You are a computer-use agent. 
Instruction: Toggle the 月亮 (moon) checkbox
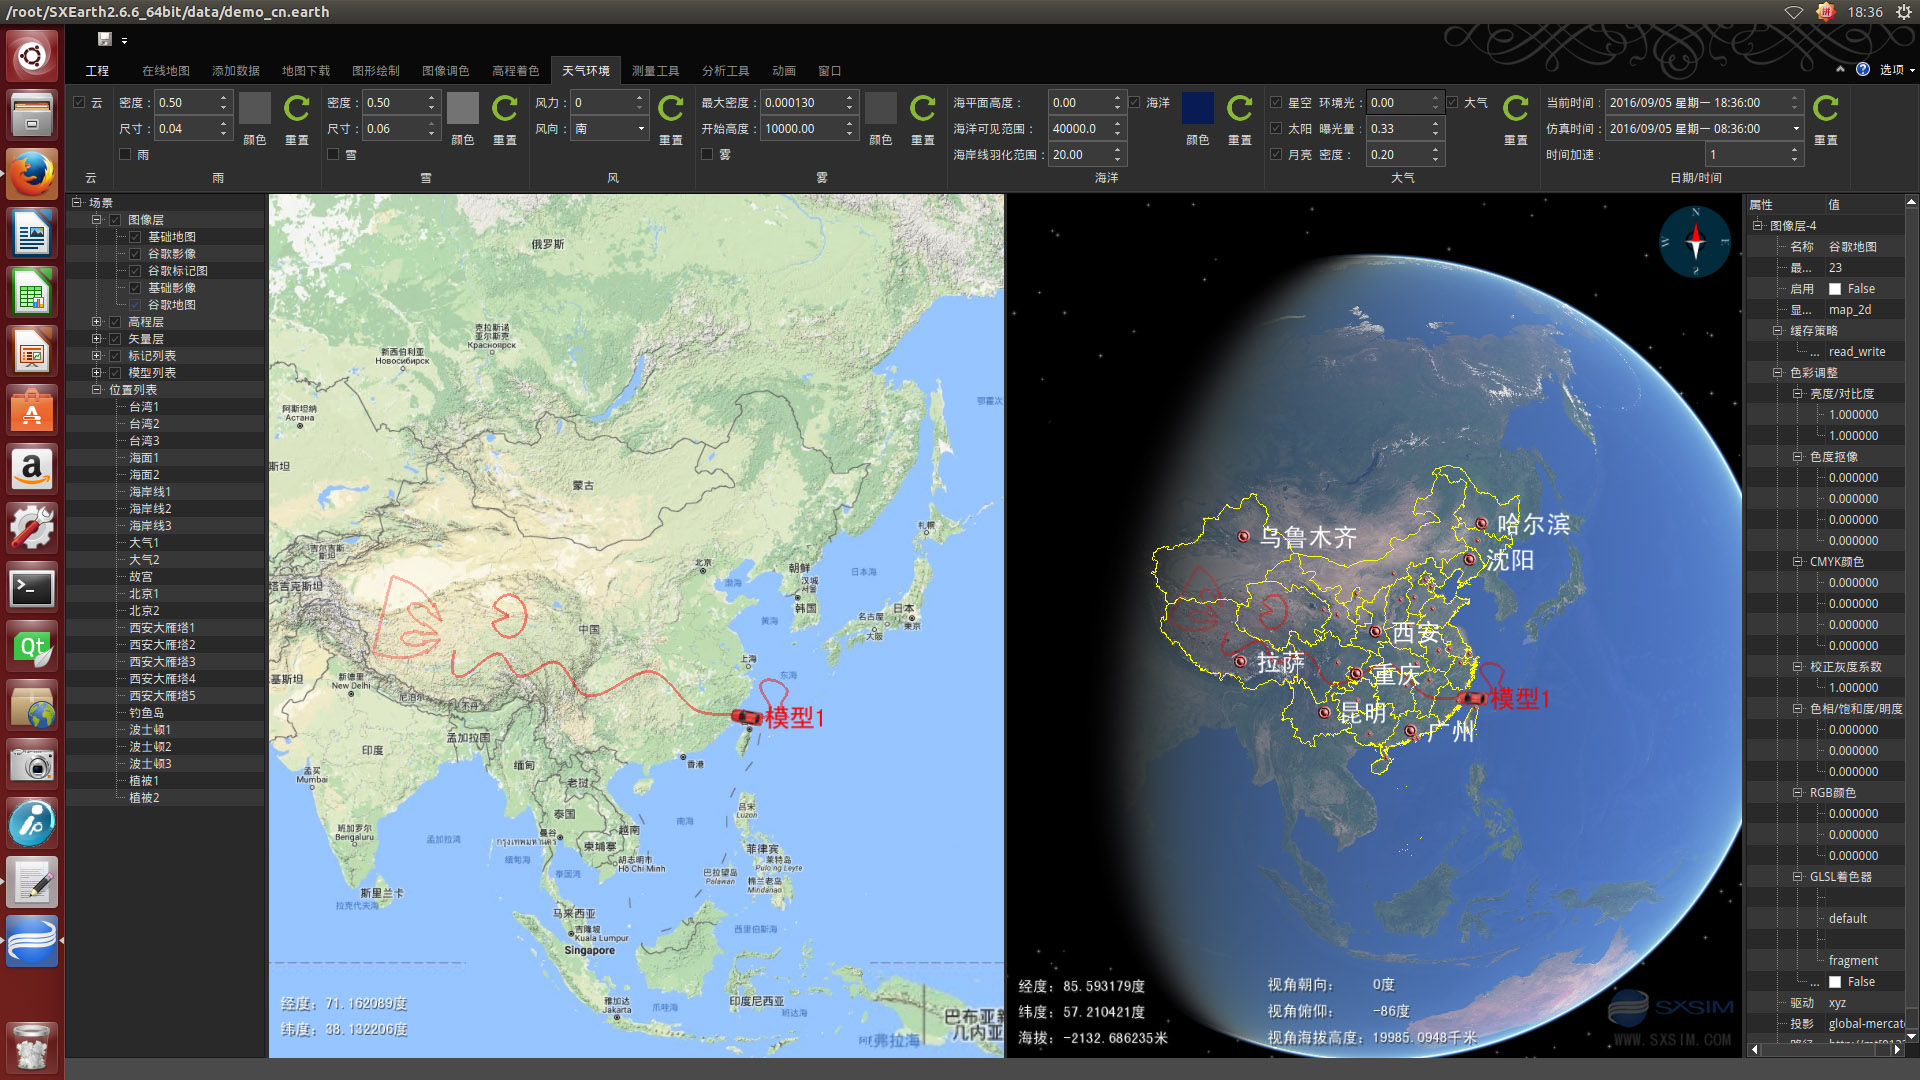click(x=1276, y=154)
